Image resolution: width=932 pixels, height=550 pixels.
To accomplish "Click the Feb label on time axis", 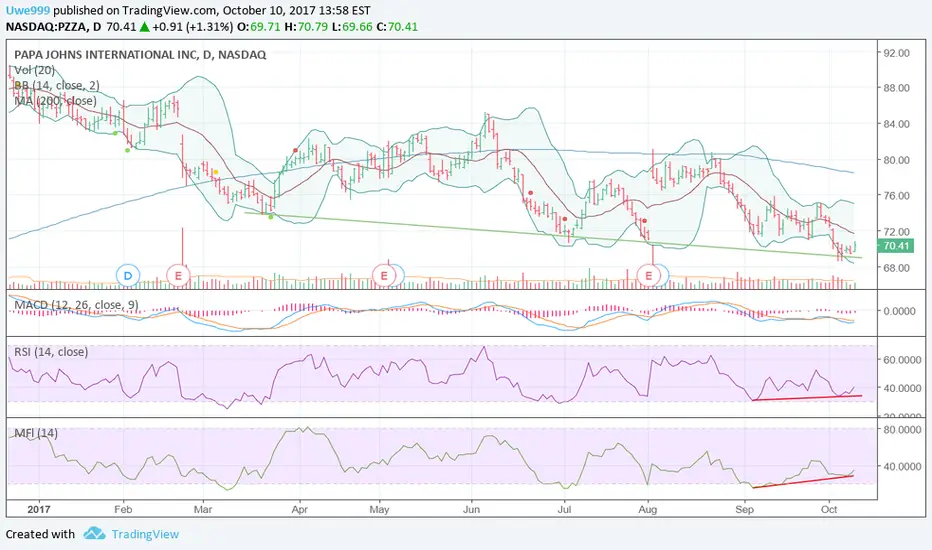I will pos(123,510).
